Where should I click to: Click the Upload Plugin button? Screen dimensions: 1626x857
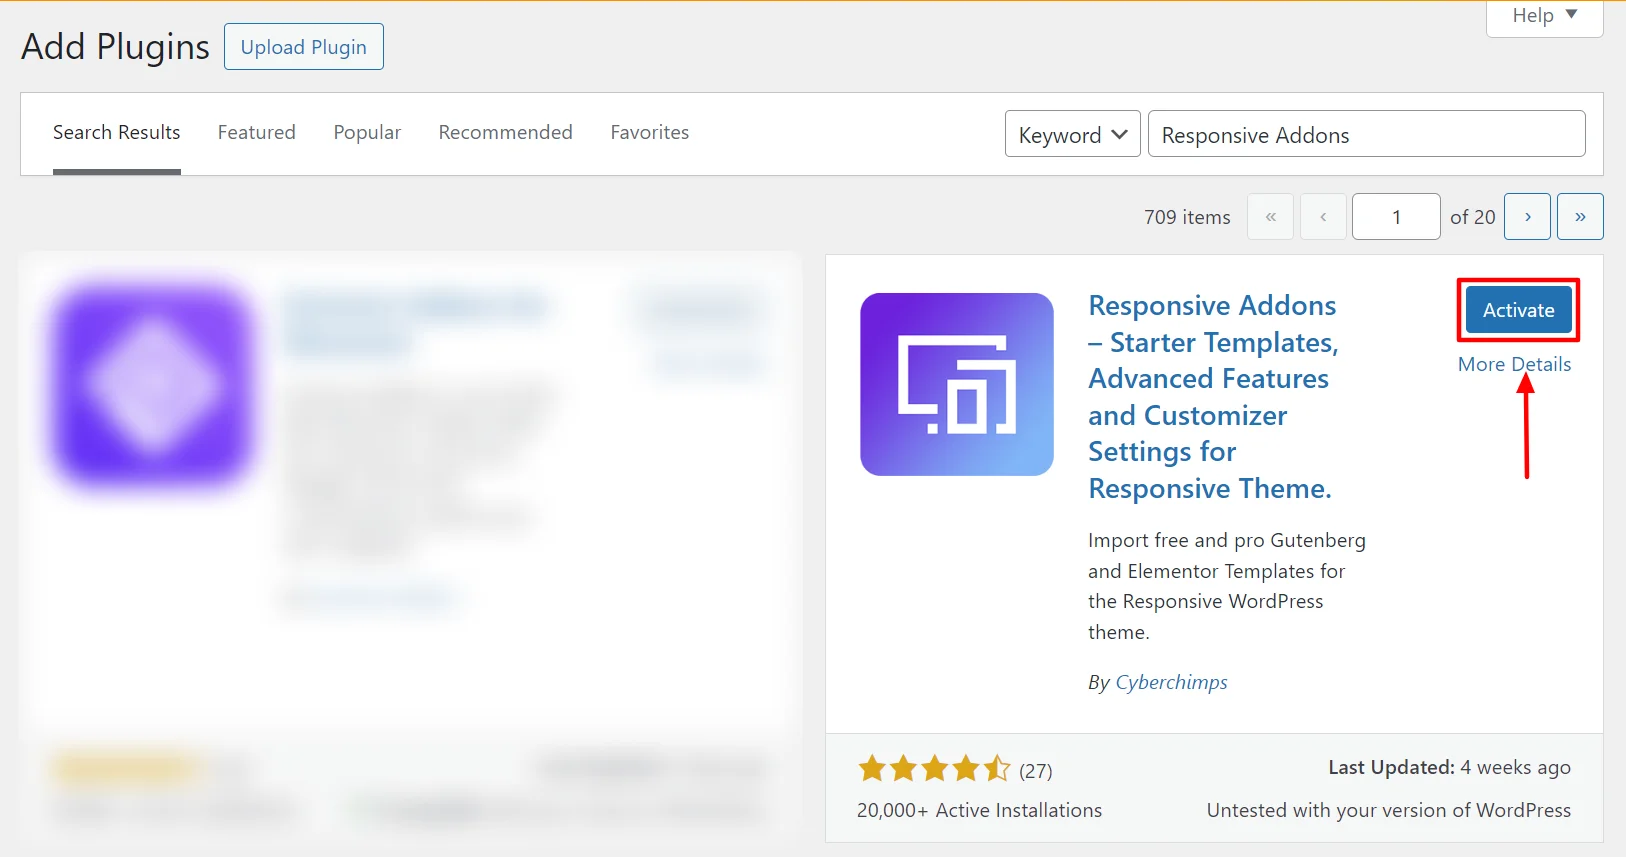(x=304, y=47)
